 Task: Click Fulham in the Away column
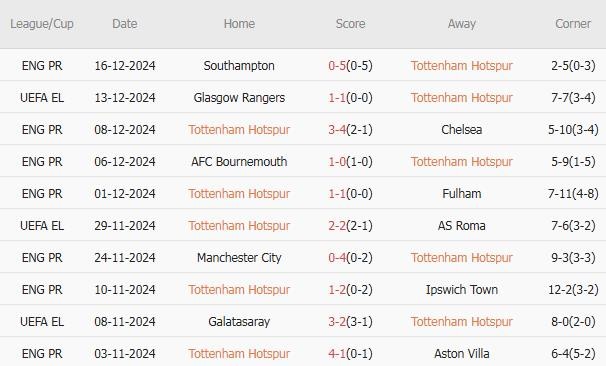coord(461,194)
